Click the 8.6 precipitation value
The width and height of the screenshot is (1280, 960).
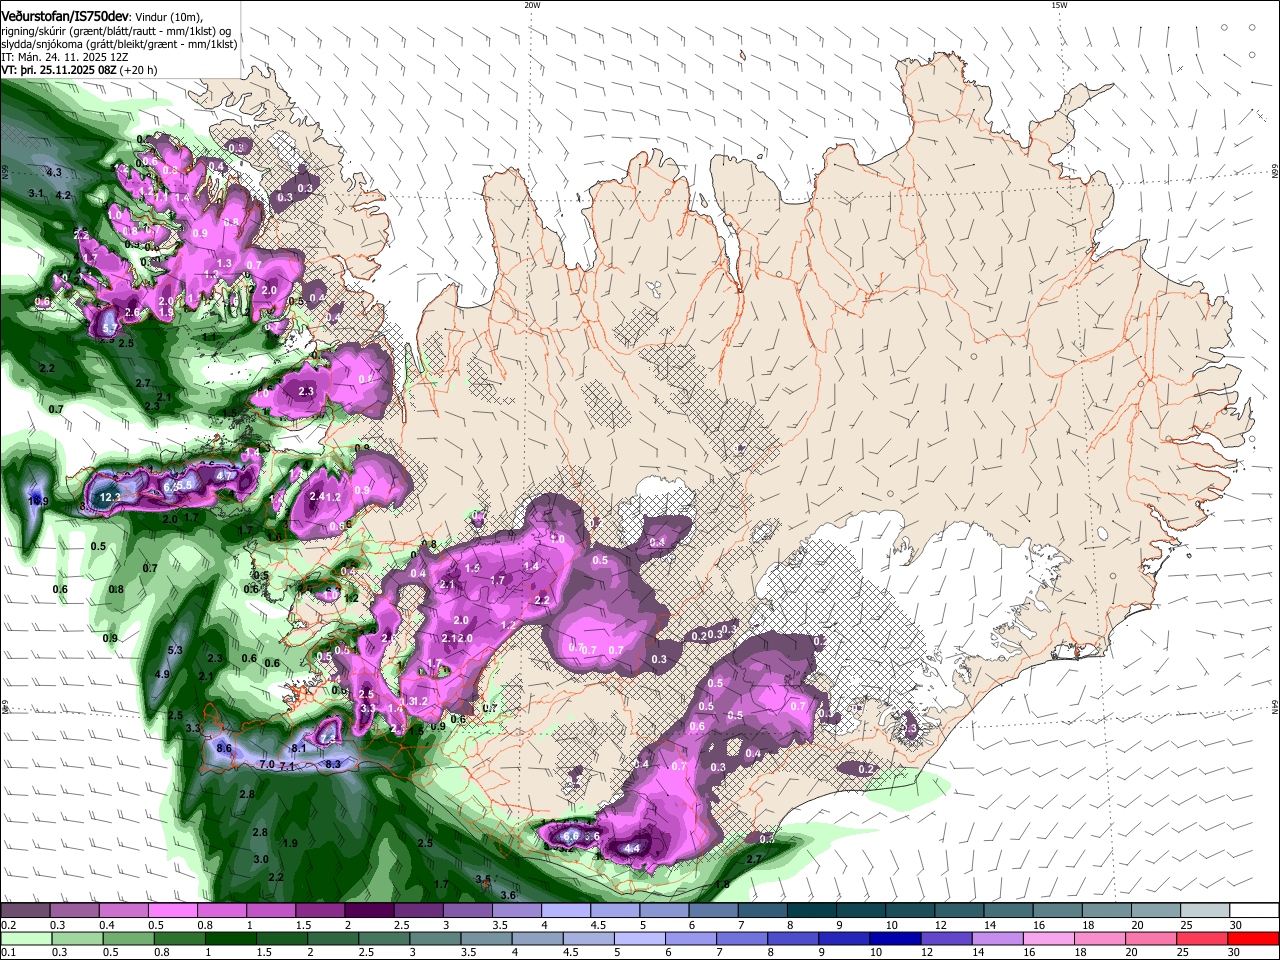point(224,747)
